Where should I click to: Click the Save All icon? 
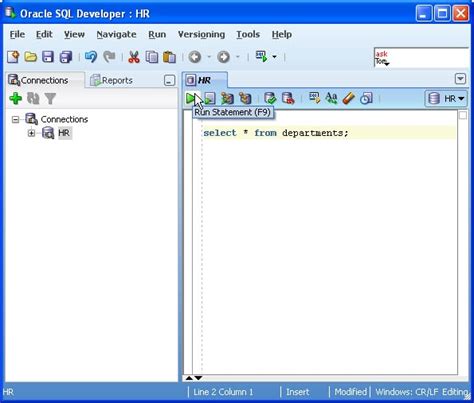click(66, 57)
